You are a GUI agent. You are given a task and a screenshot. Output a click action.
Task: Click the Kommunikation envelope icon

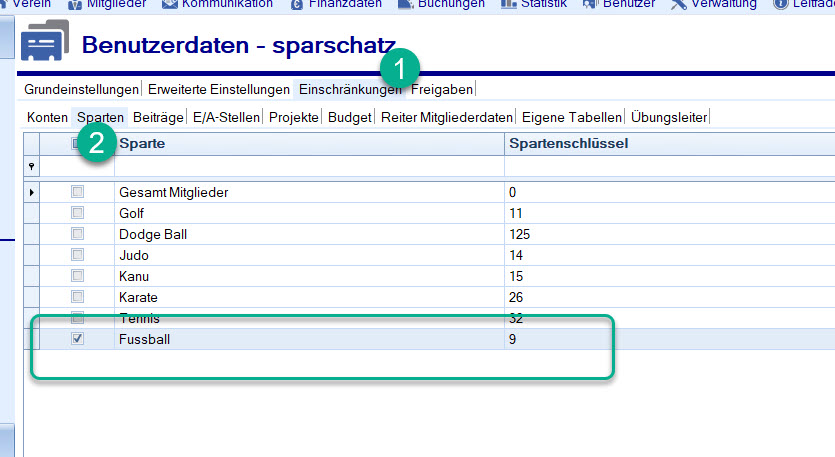point(169,4)
